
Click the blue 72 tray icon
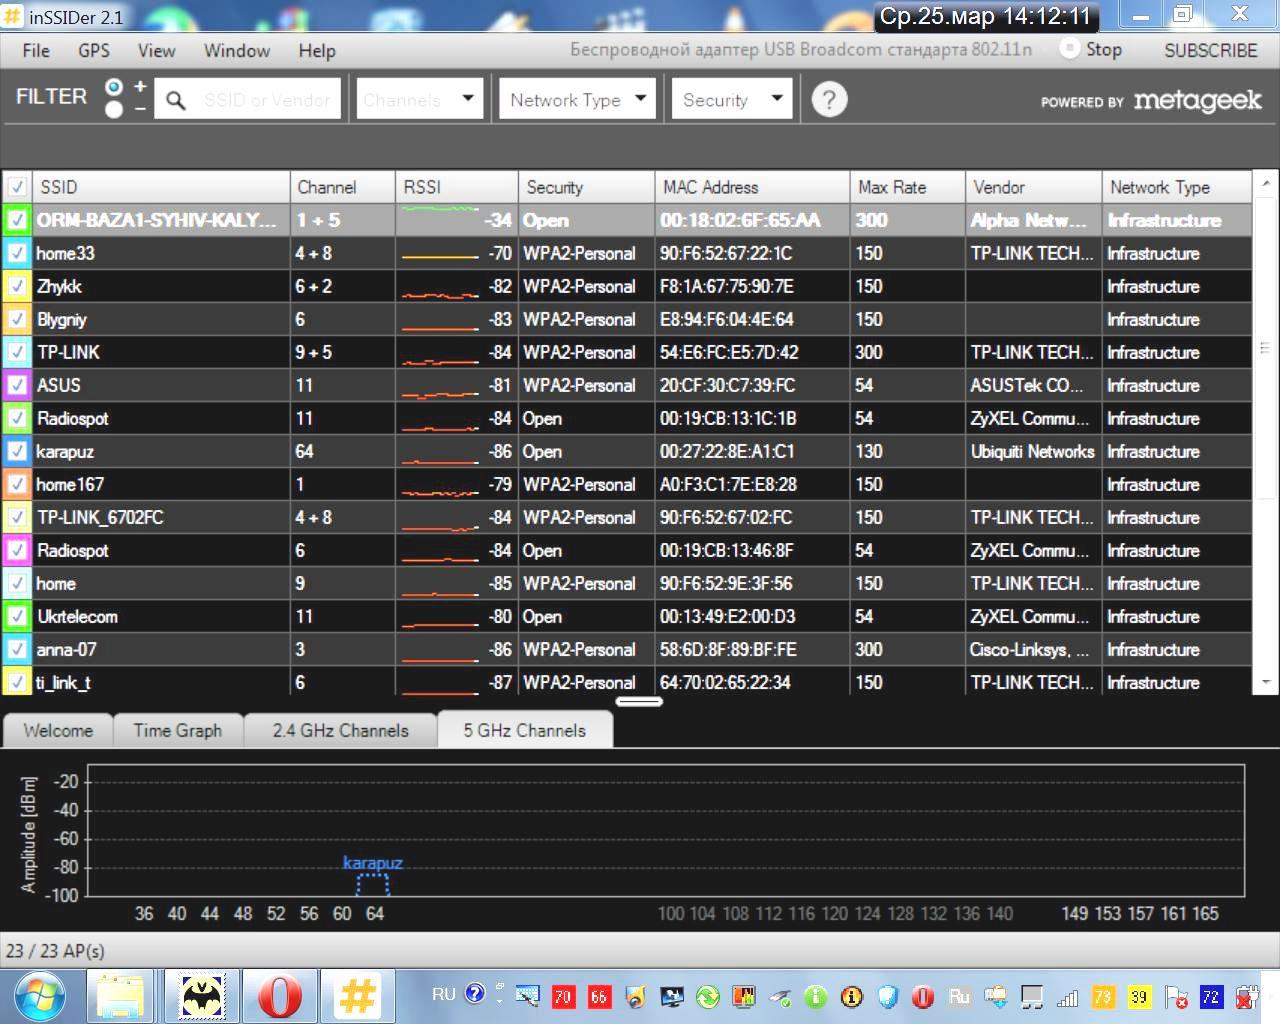tap(1211, 996)
